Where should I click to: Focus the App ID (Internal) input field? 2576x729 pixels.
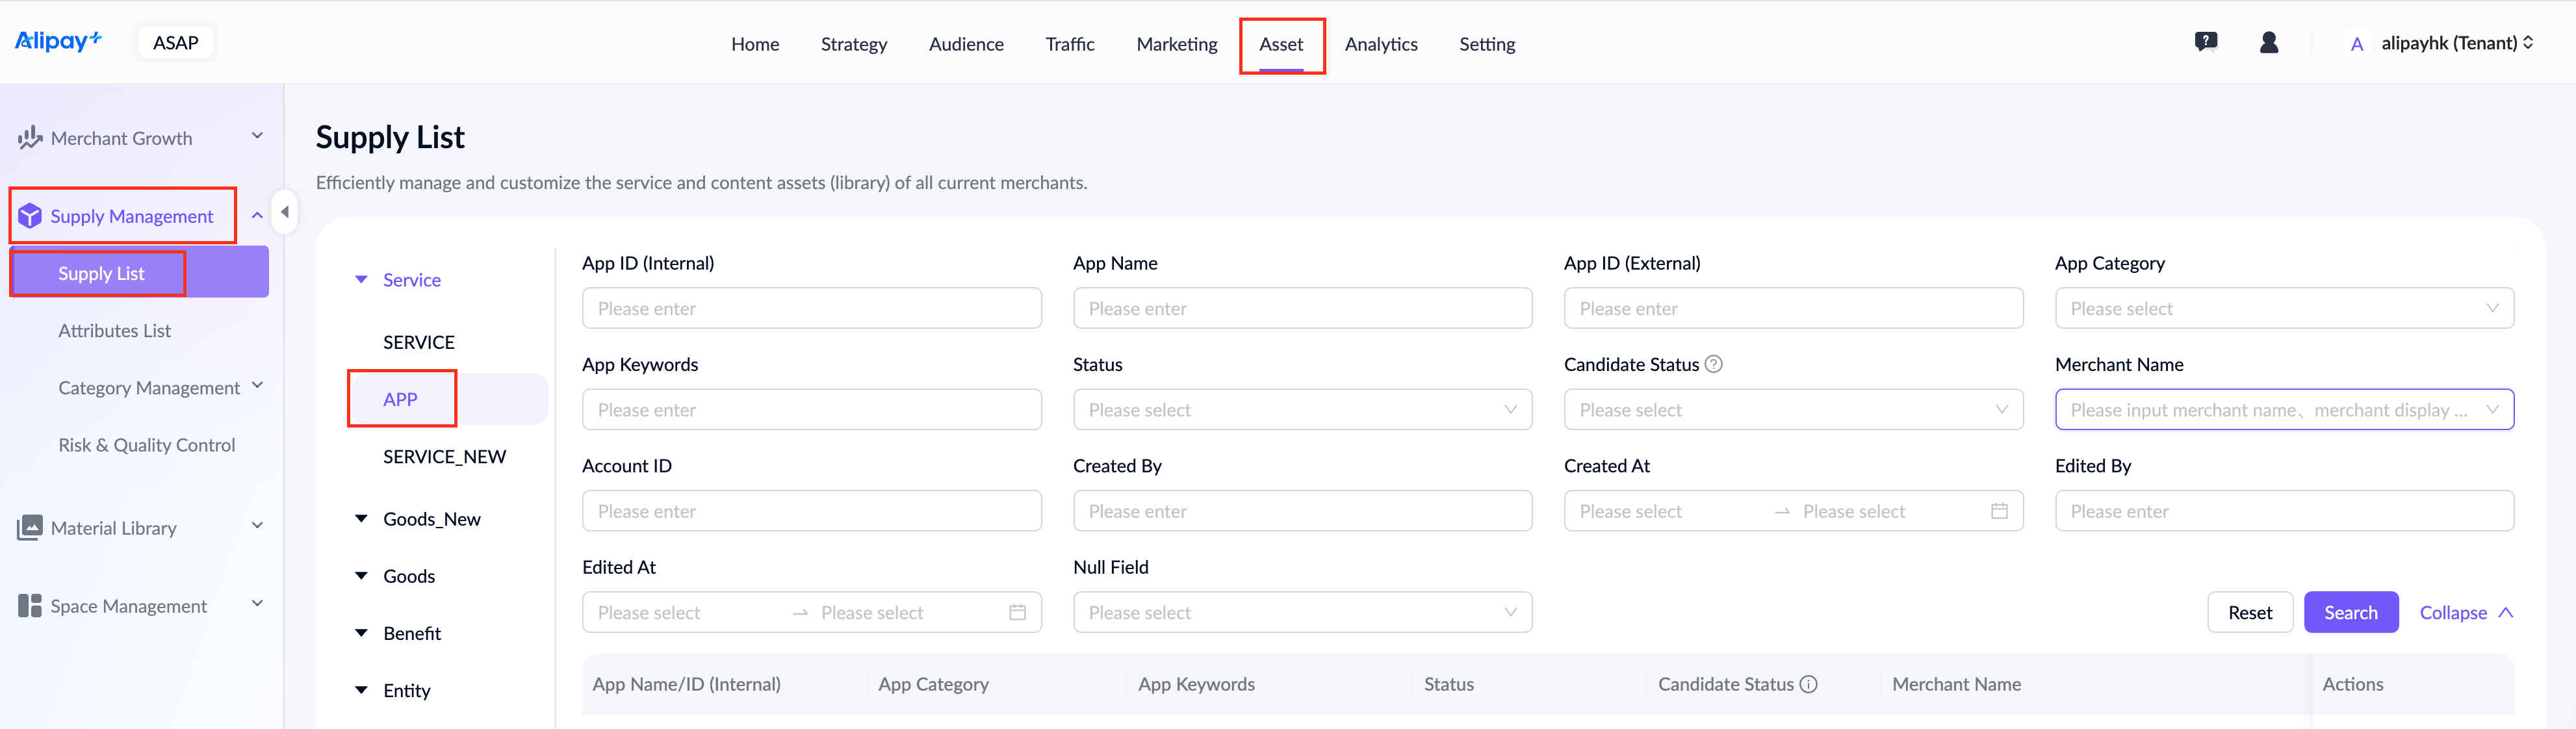pos(810,308)
